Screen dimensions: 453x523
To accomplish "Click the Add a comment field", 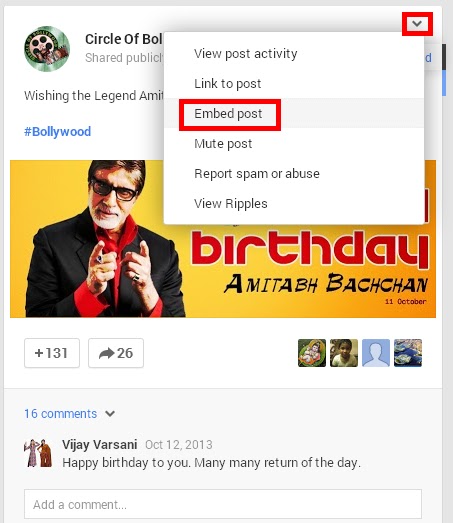I will pos(223,504).
